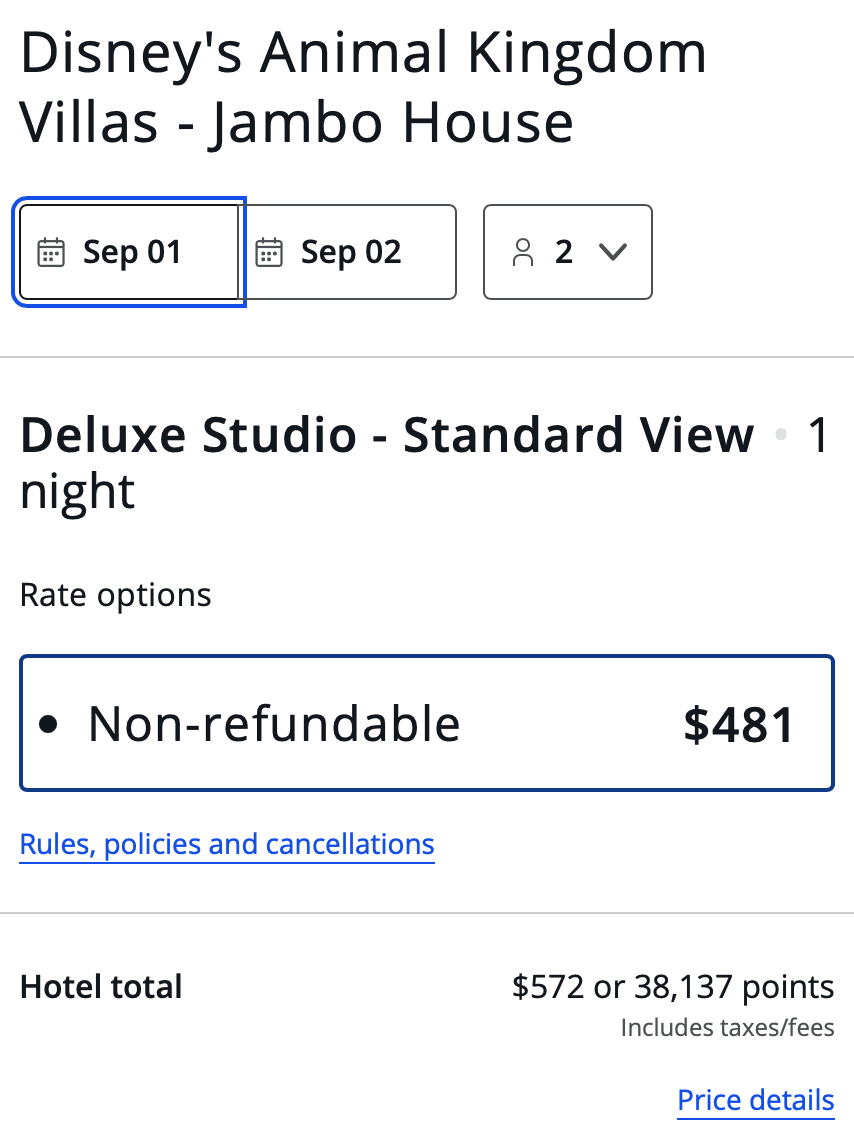Click the 1 night text
The width and height of the screenshot is (854, 1128).
78,492
